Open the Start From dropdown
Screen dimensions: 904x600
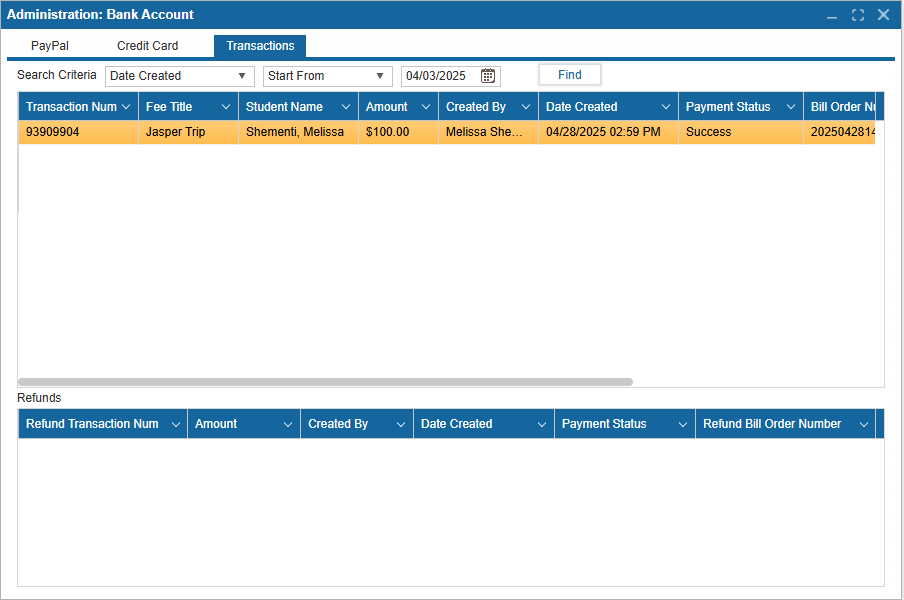pyautogui.click(x=381, y=75)
